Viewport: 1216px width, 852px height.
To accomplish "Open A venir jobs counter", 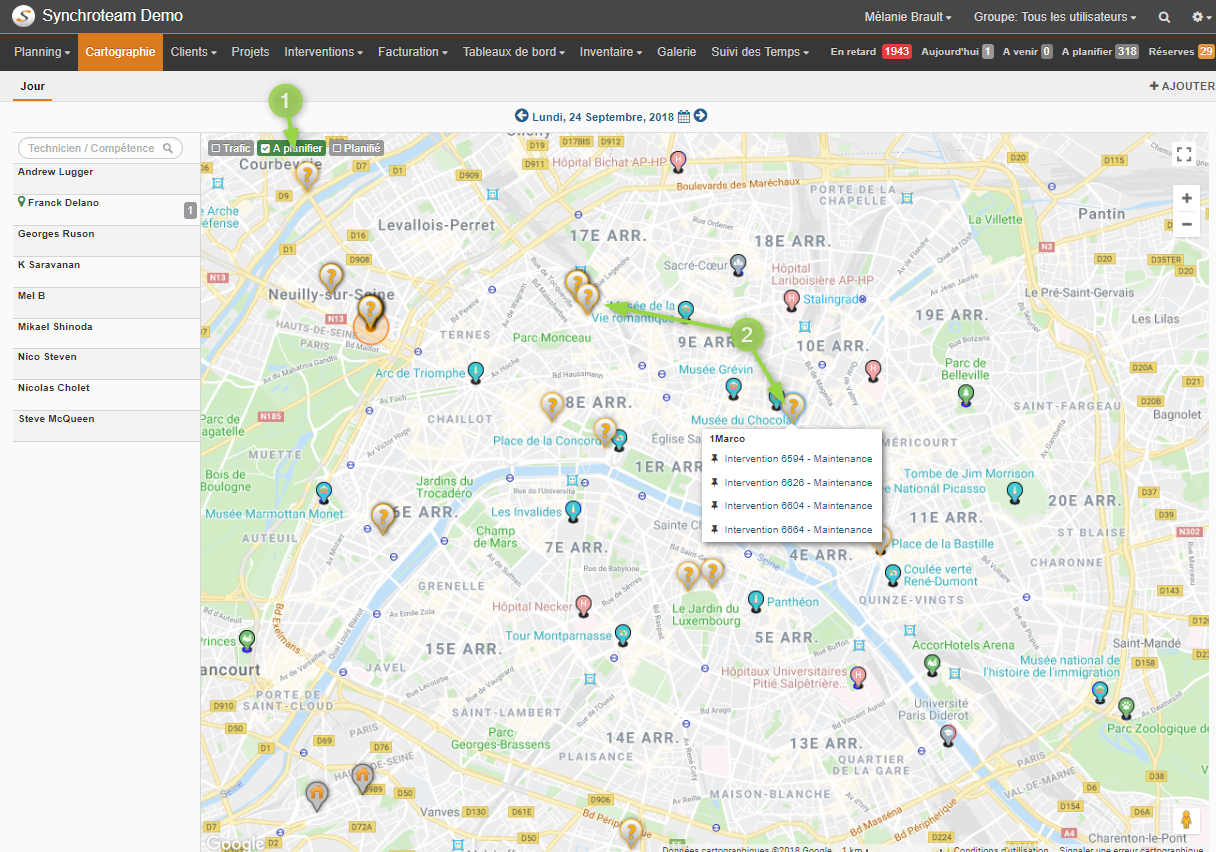I will [1028, 52].
